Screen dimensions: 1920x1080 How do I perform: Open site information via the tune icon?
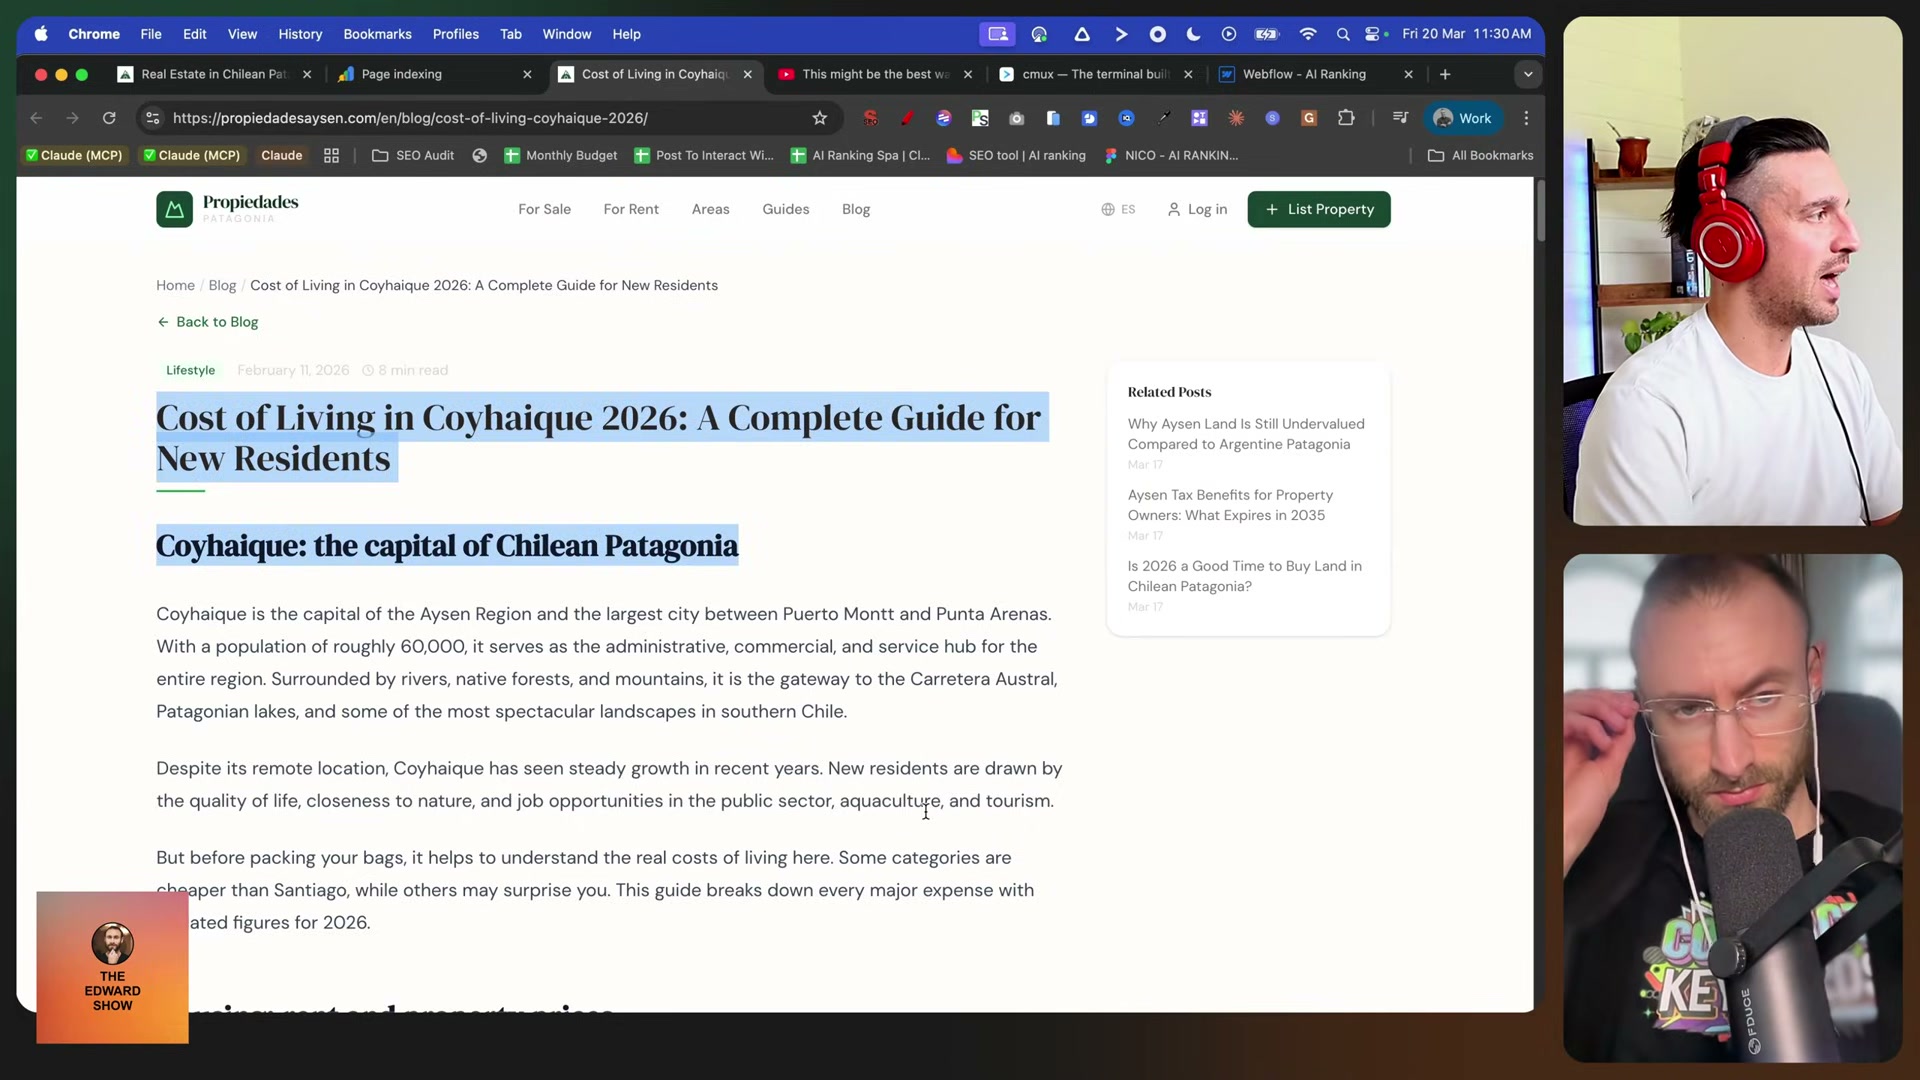click(x=152, y=118)
